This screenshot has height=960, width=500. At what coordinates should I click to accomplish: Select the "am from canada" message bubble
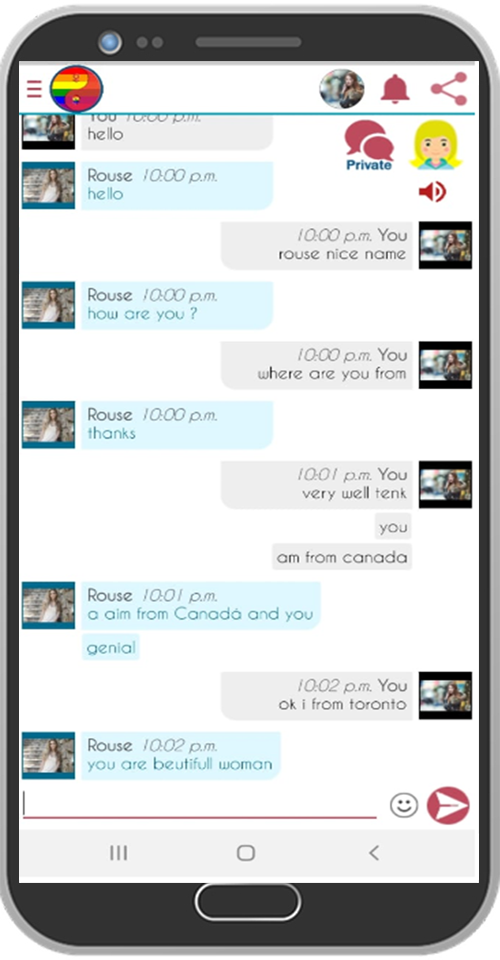click(342, 557)
